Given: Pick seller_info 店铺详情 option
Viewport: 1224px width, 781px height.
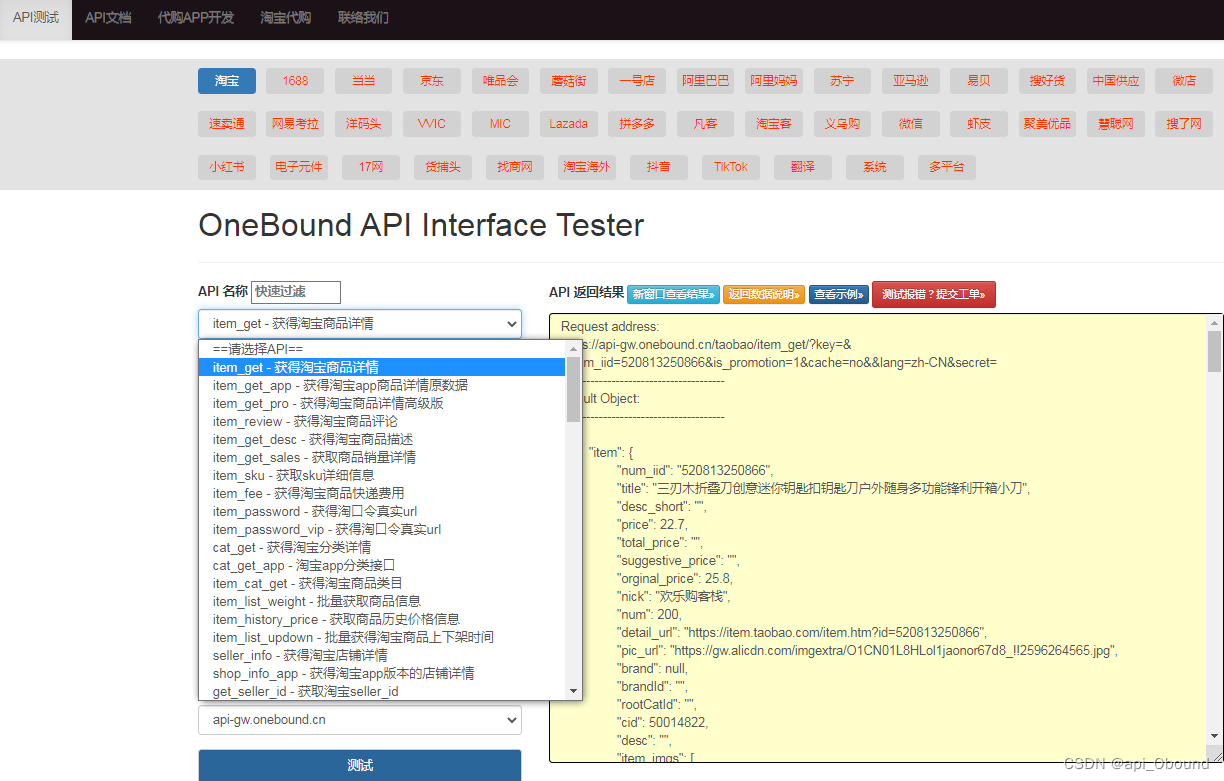Looking at the screenshot, I should [383, 655].
